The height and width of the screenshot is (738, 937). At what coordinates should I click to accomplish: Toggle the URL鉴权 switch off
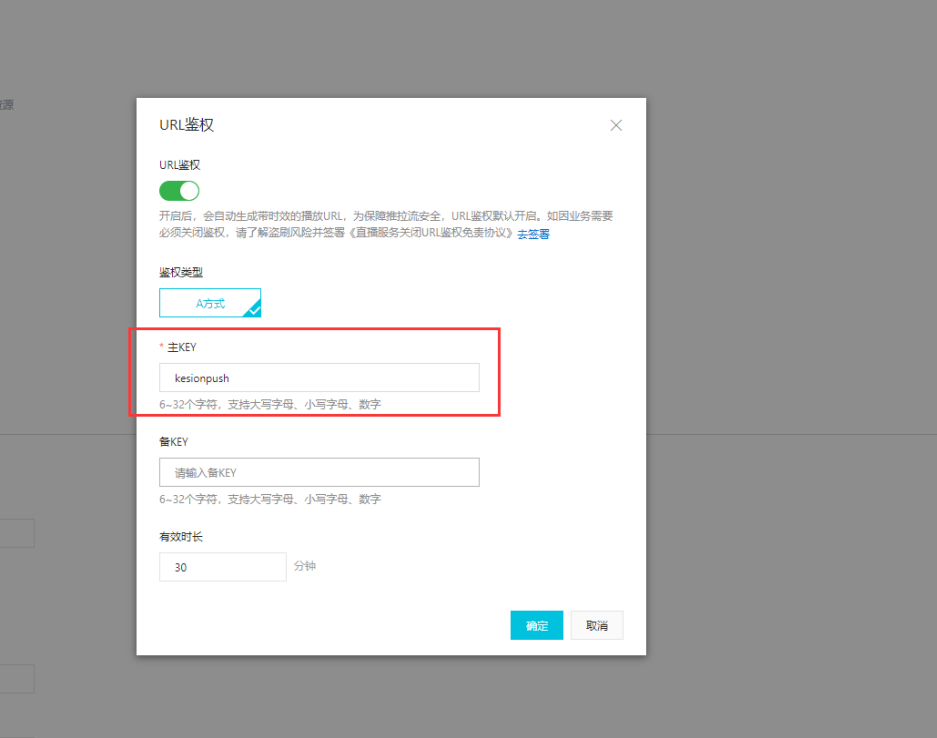click(x=179, y=191)
